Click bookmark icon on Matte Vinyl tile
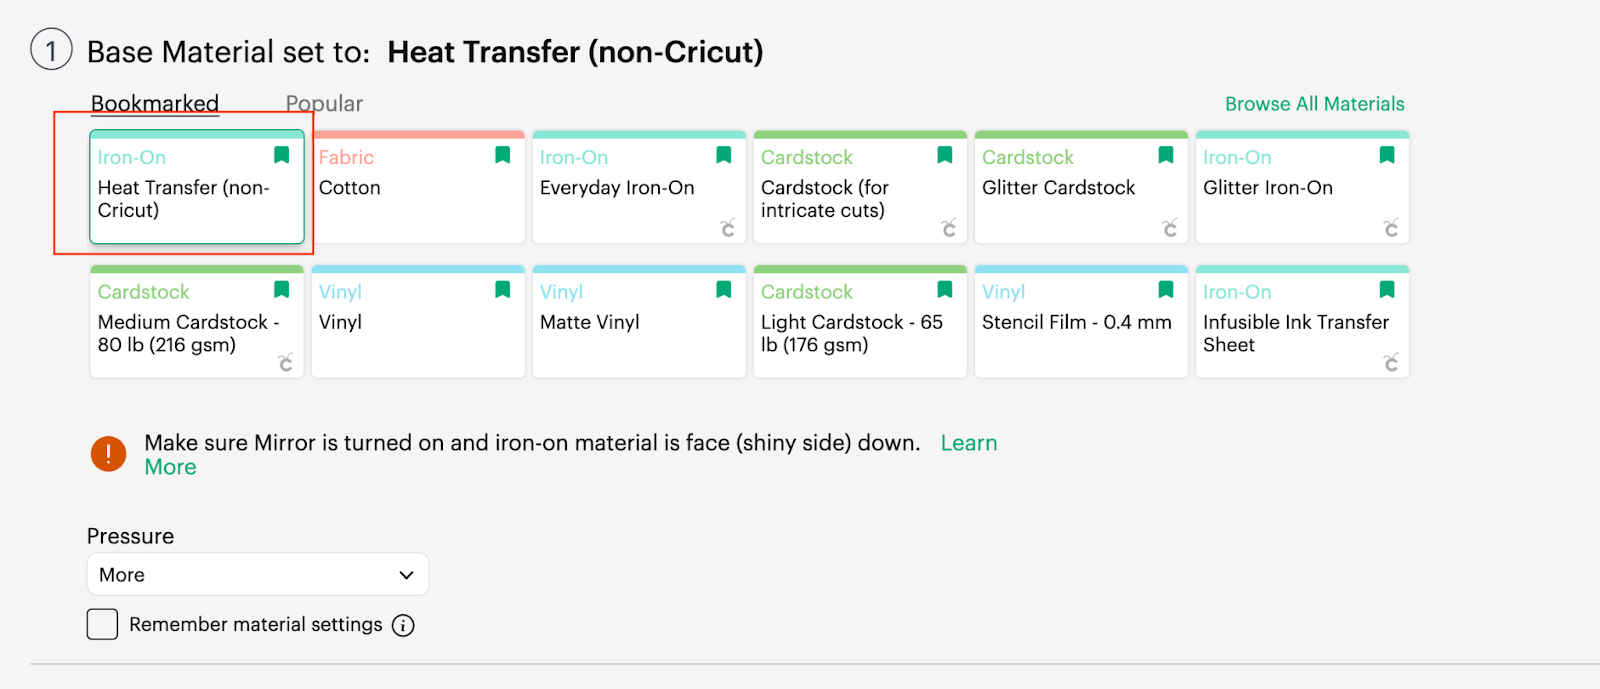The image size is (1600, 689). pos(724,290)
